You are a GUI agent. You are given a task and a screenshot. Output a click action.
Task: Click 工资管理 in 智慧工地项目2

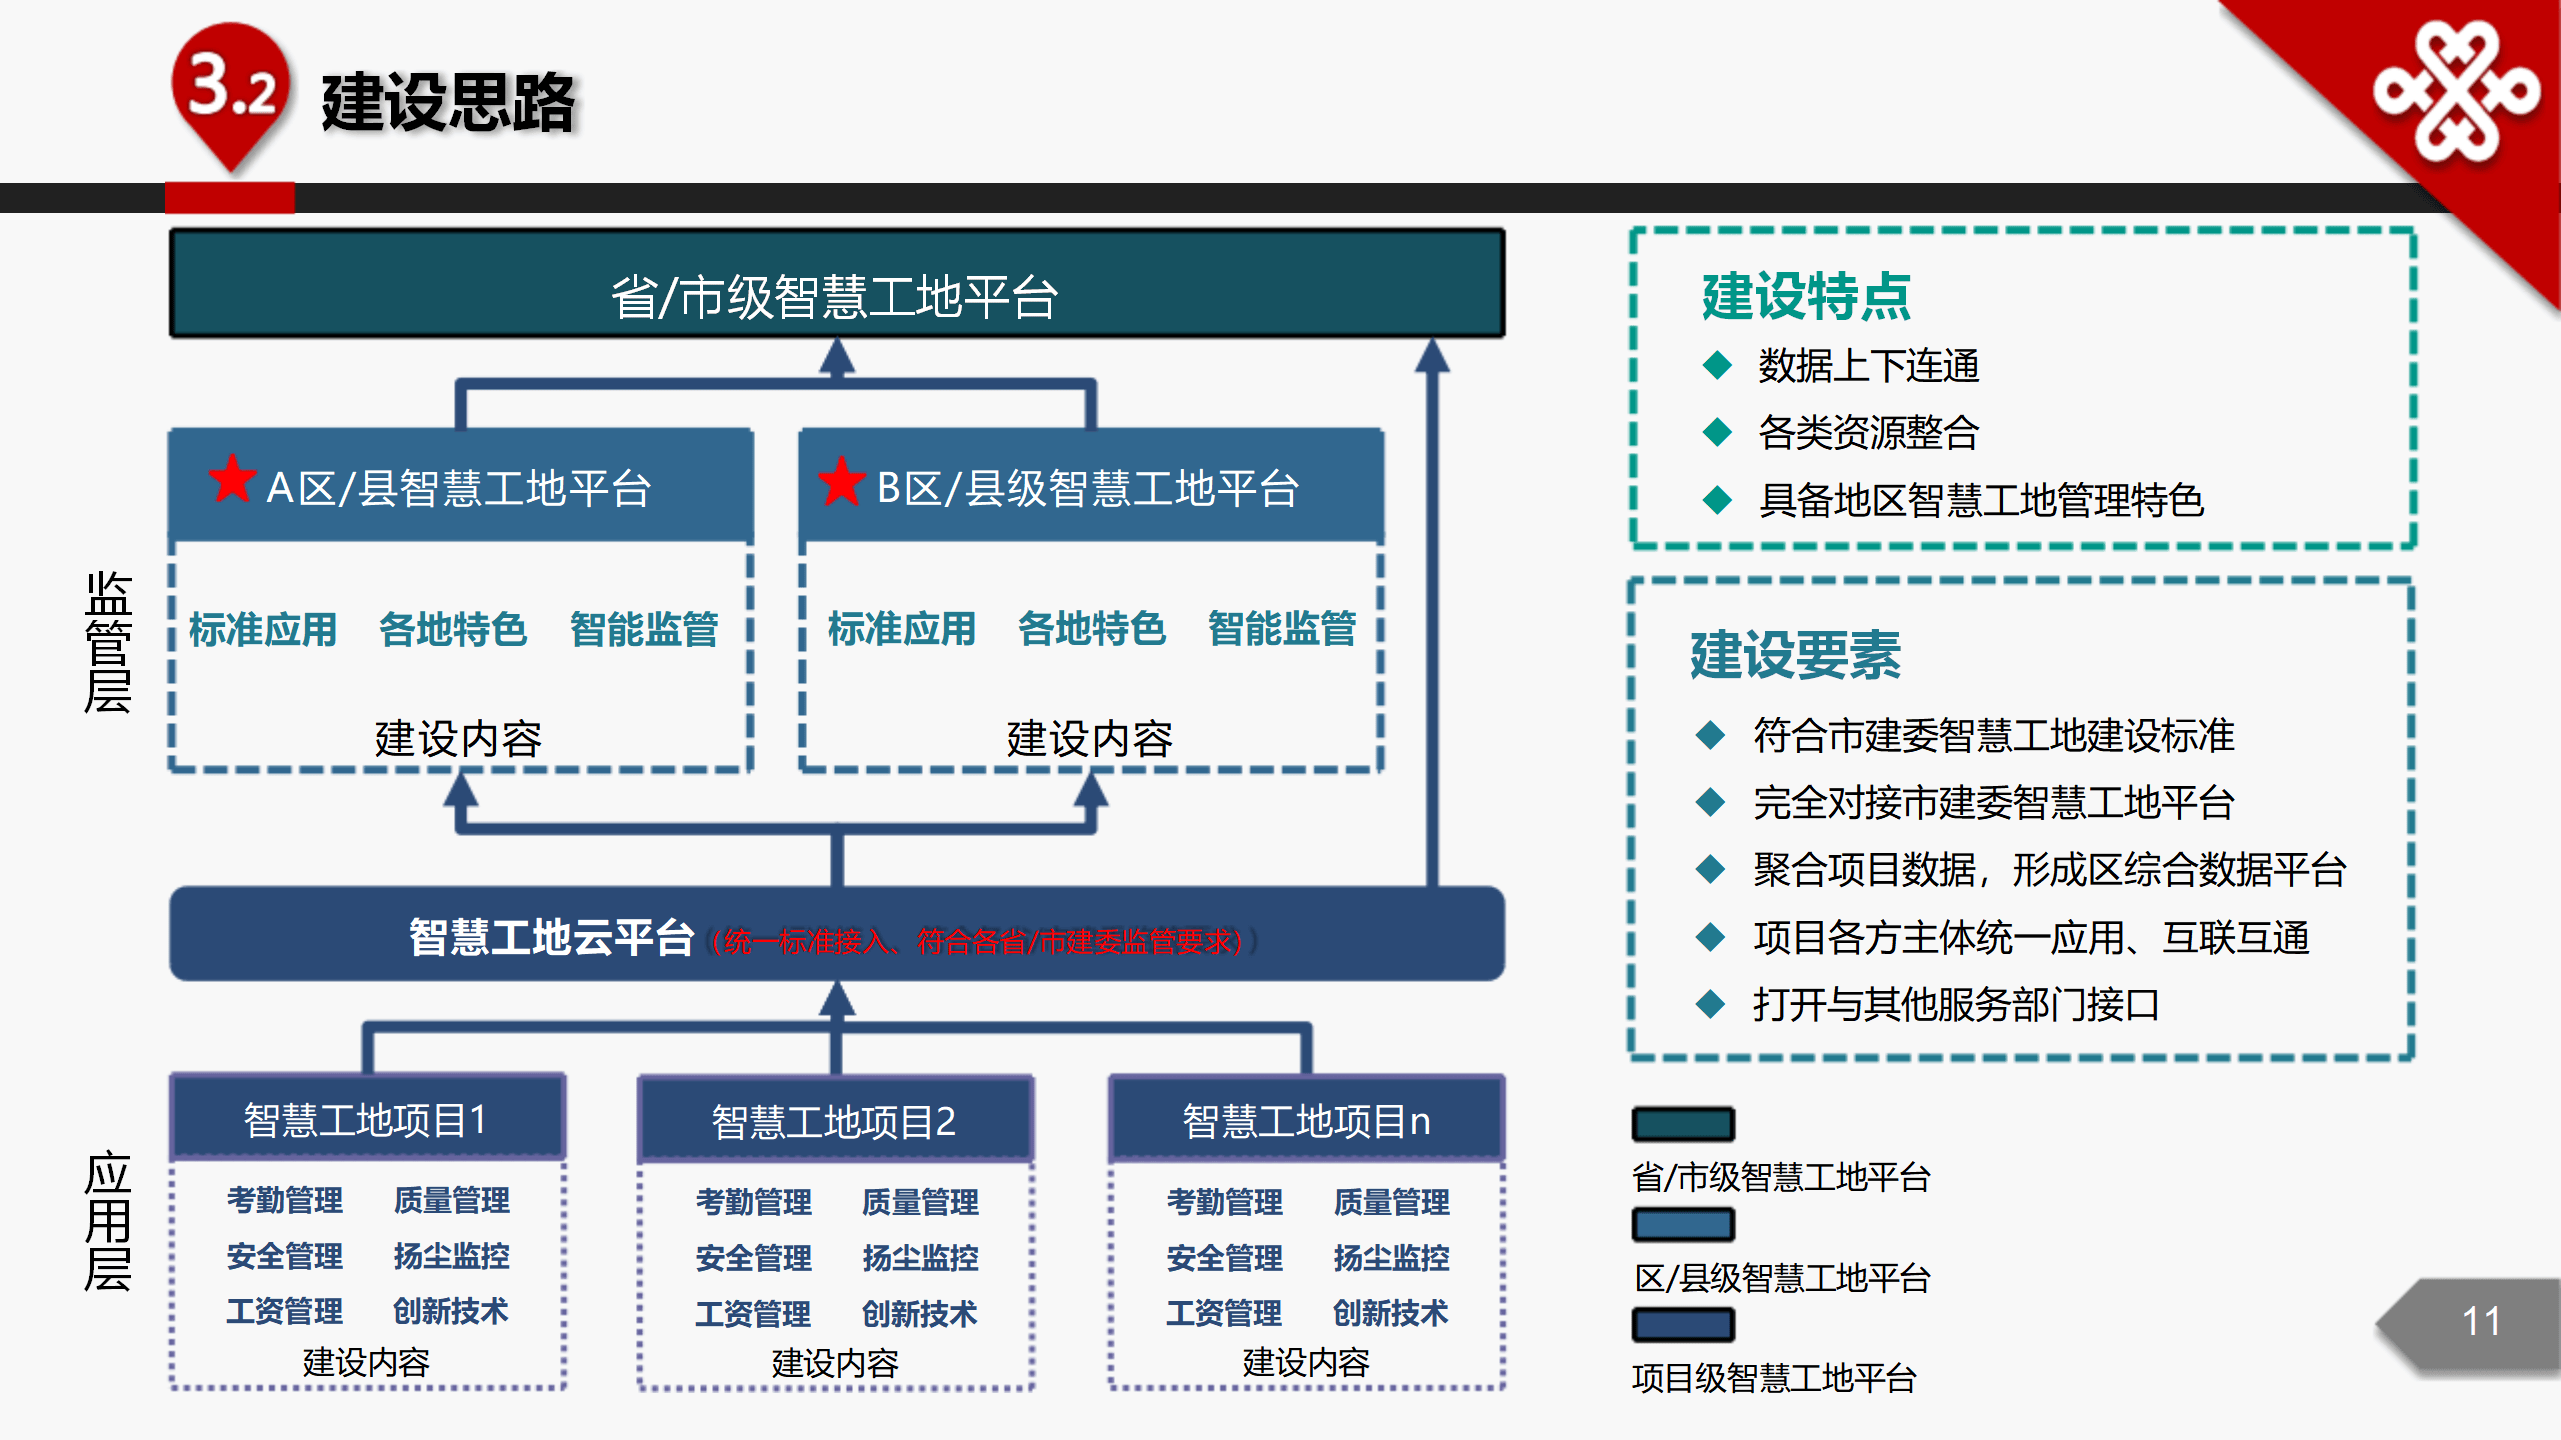click(x=754, y=1314)
